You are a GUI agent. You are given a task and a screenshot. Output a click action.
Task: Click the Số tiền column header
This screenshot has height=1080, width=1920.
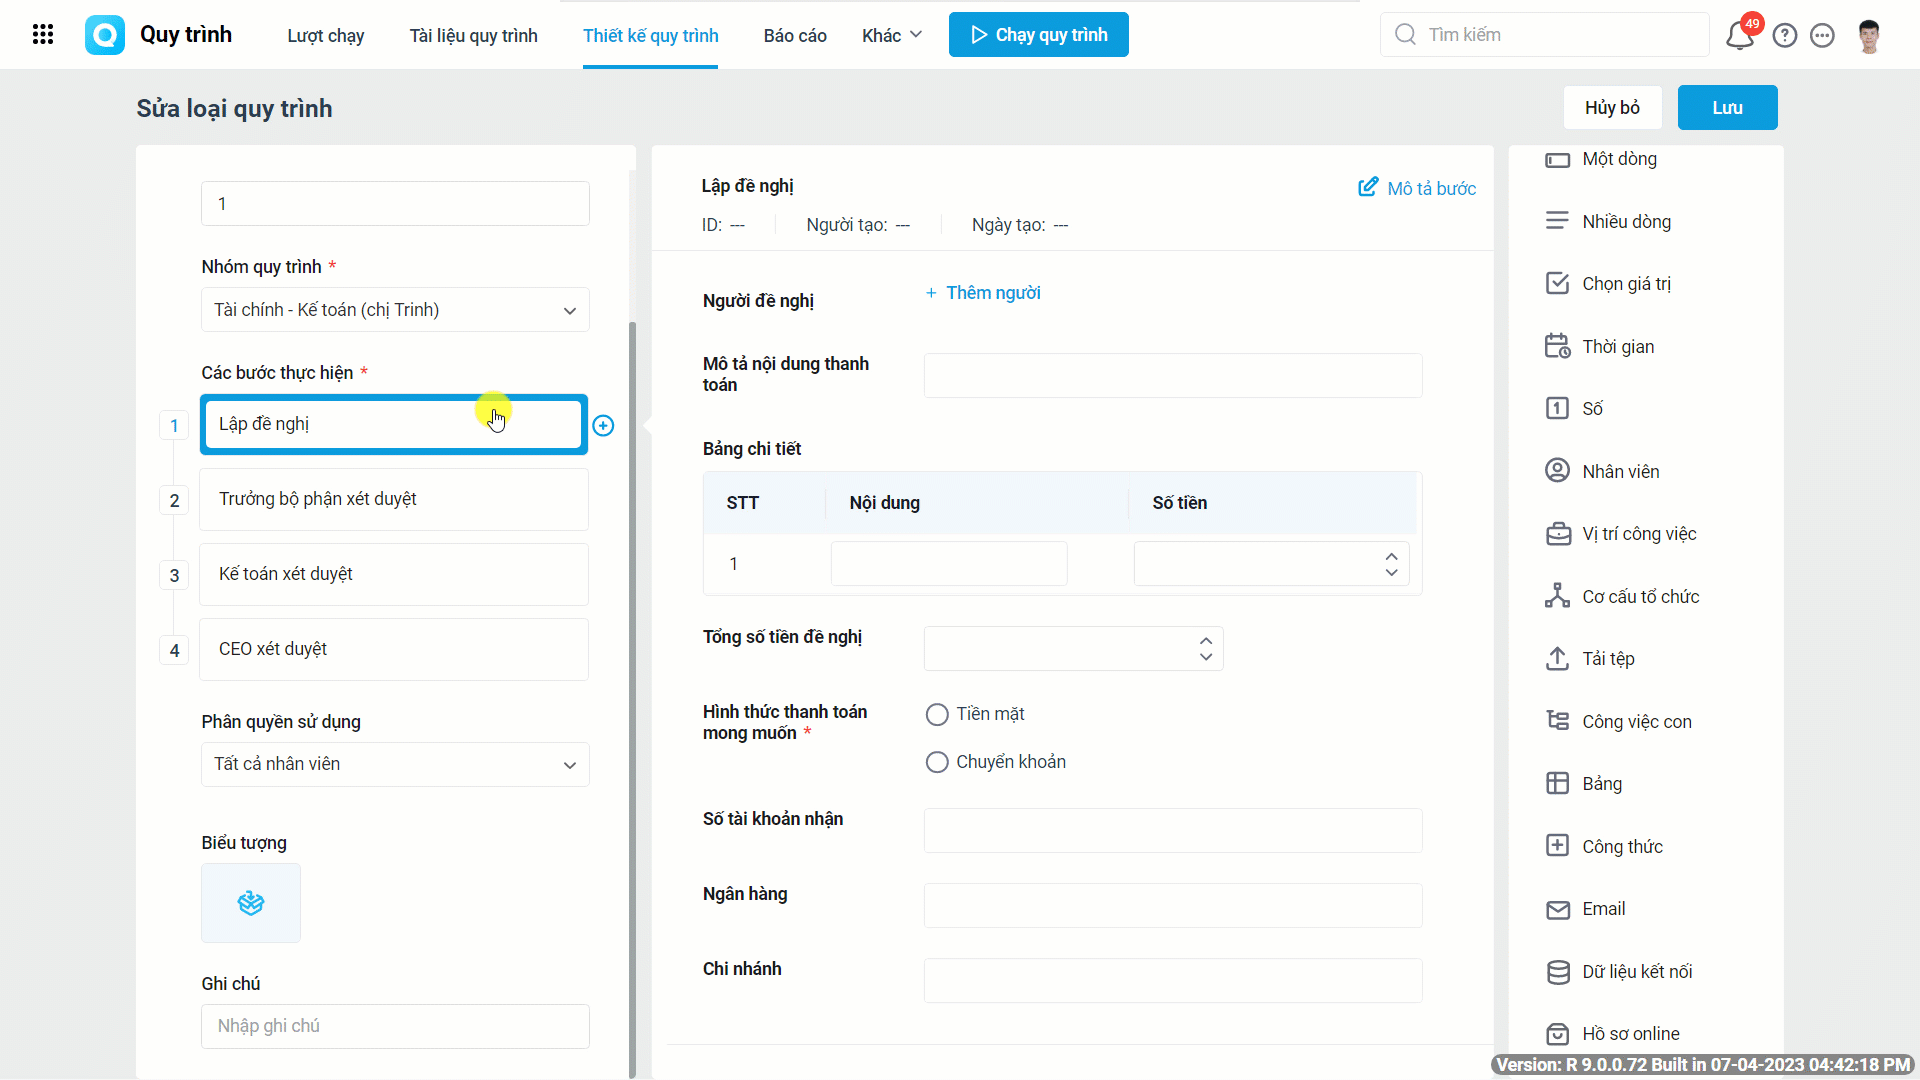coord(1179,503)
